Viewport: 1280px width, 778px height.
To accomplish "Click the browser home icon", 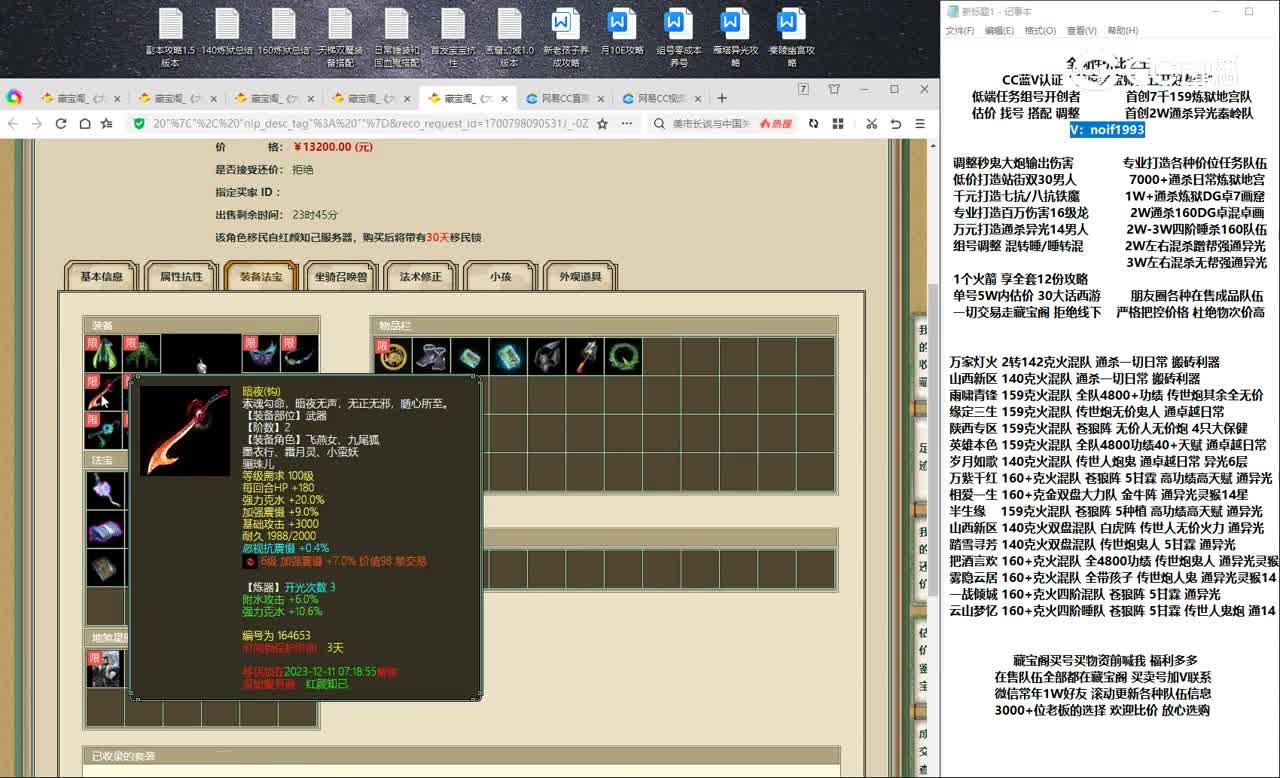I will click(84, 123).
